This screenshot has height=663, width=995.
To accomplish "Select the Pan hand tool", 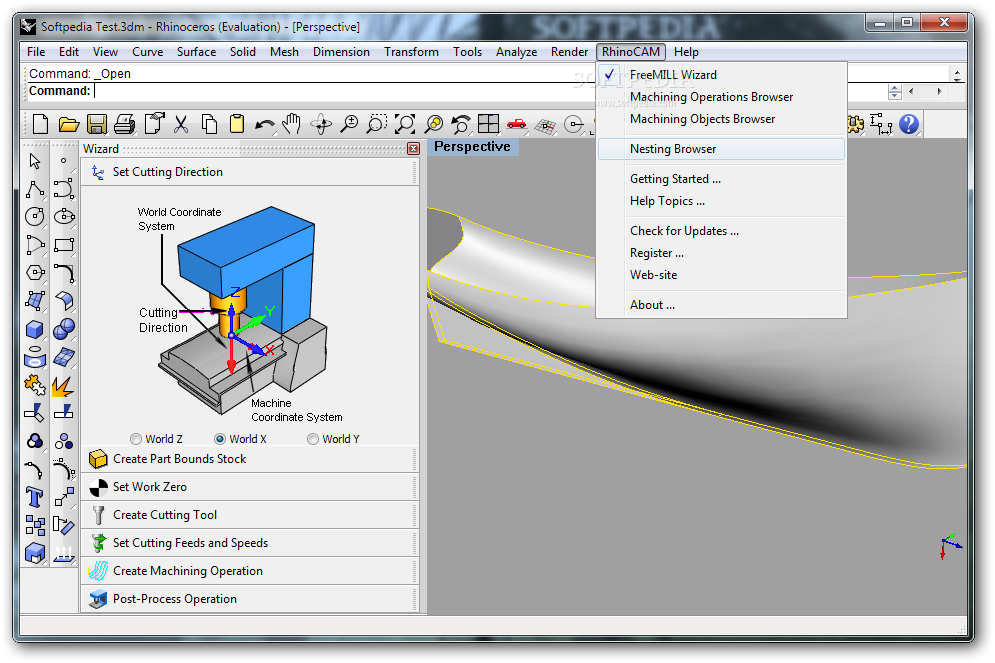I will (292, 124).
